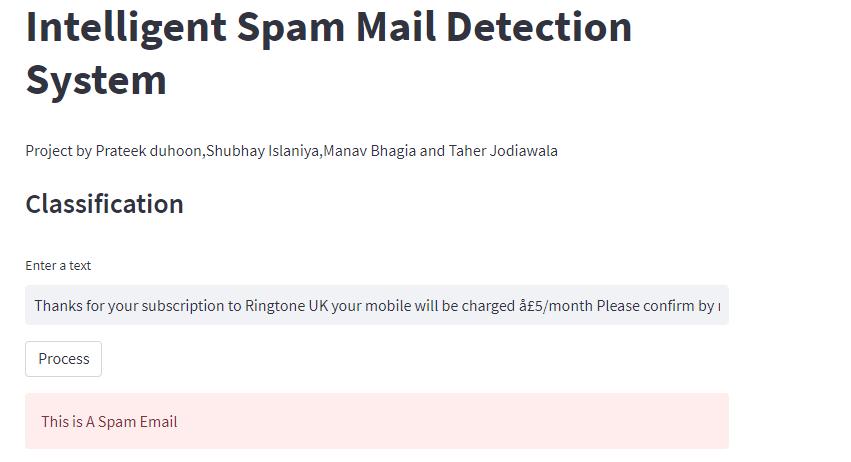851x462 pixels.
Task: Click the Classification subheading
Action: tap(104, 204)
